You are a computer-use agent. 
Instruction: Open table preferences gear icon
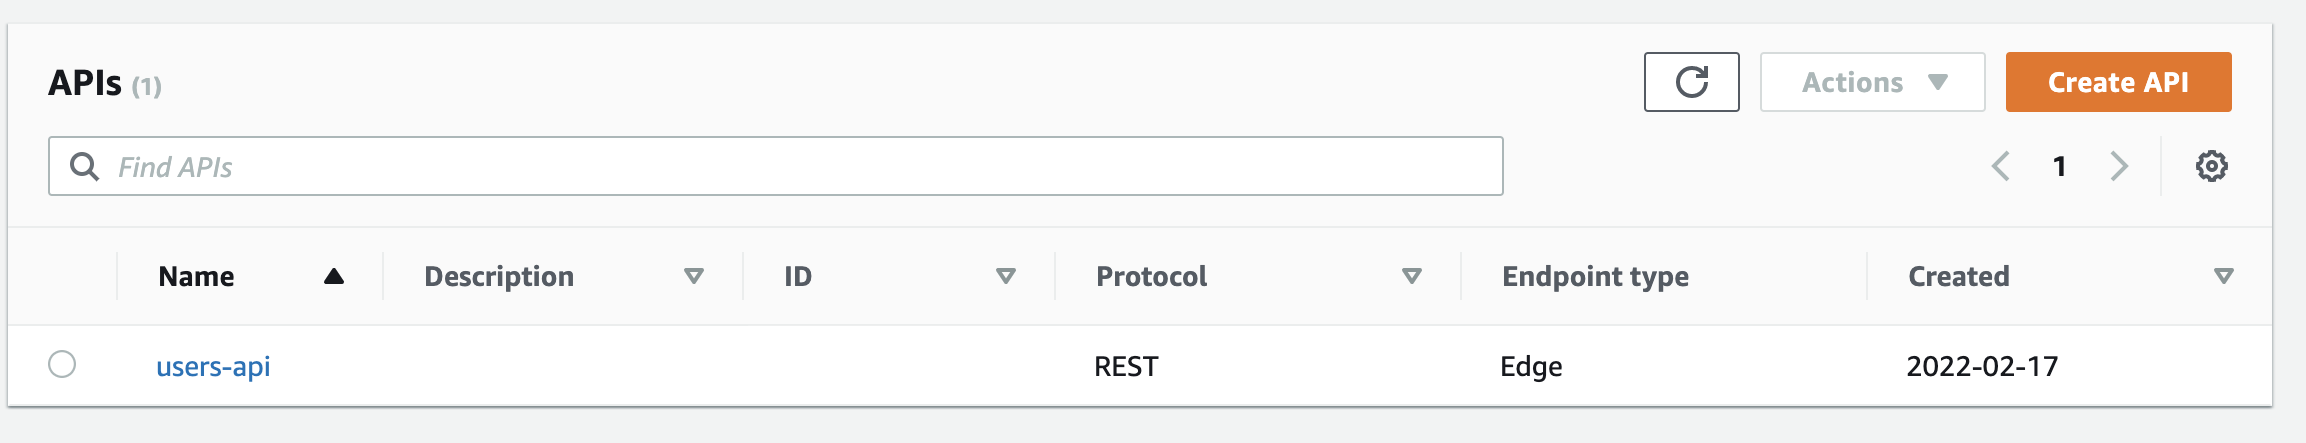(2211, 166)
